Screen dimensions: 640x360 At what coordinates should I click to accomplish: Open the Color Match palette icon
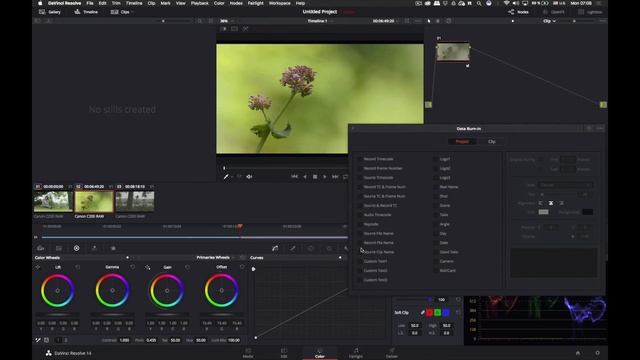59,248
